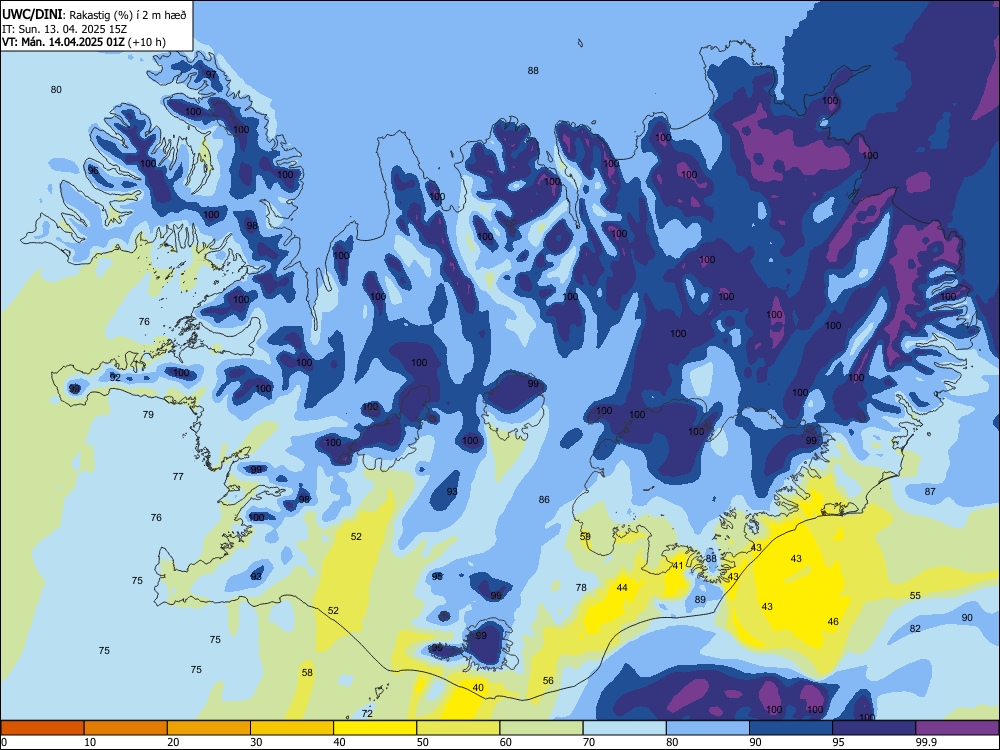Screen dimensions: 1000x750
Task: Click the '92' value on the western peninsula
Action: pos(115,378)
